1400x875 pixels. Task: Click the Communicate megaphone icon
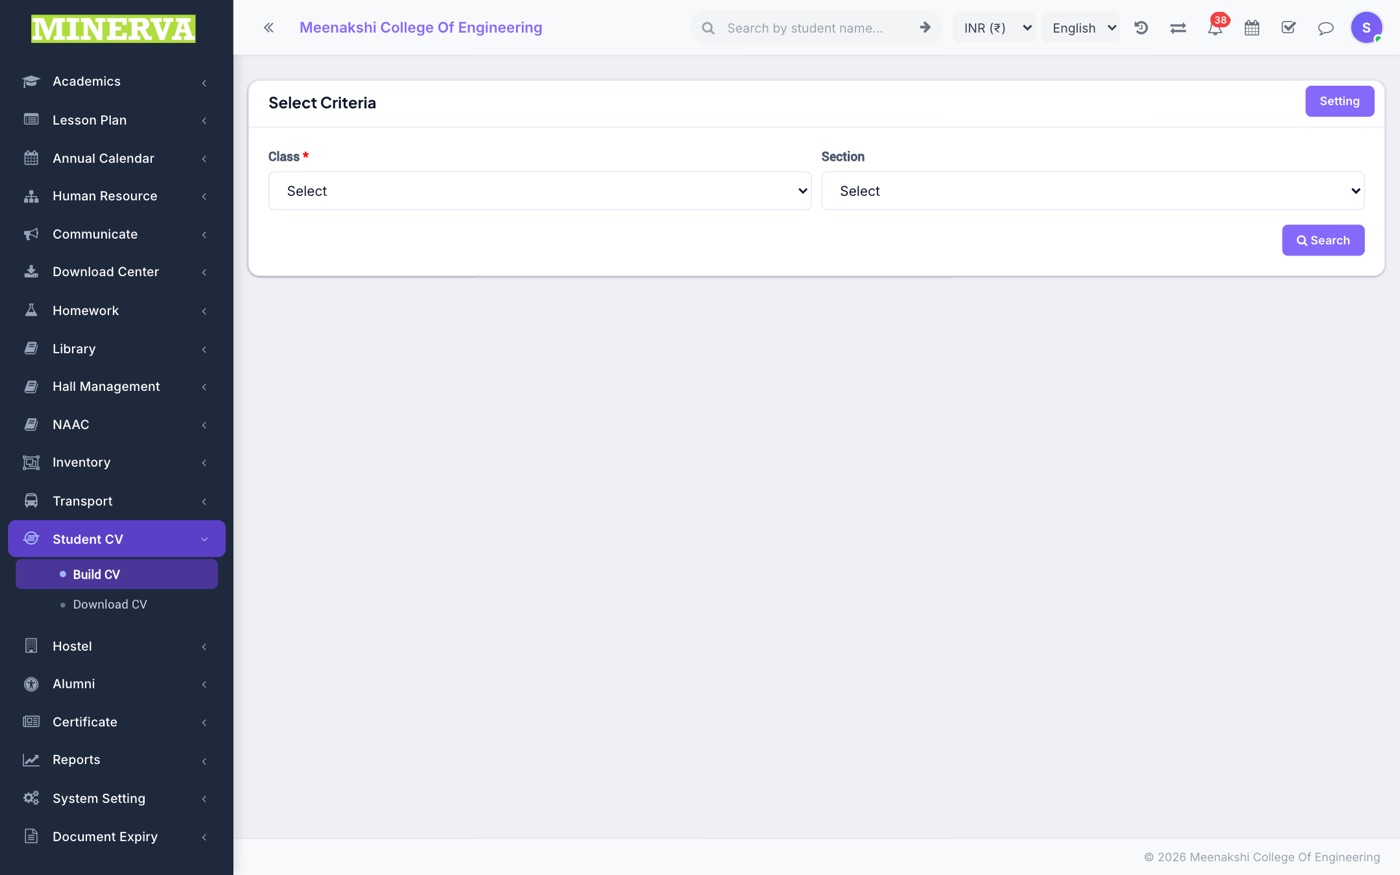coord(31,234)
